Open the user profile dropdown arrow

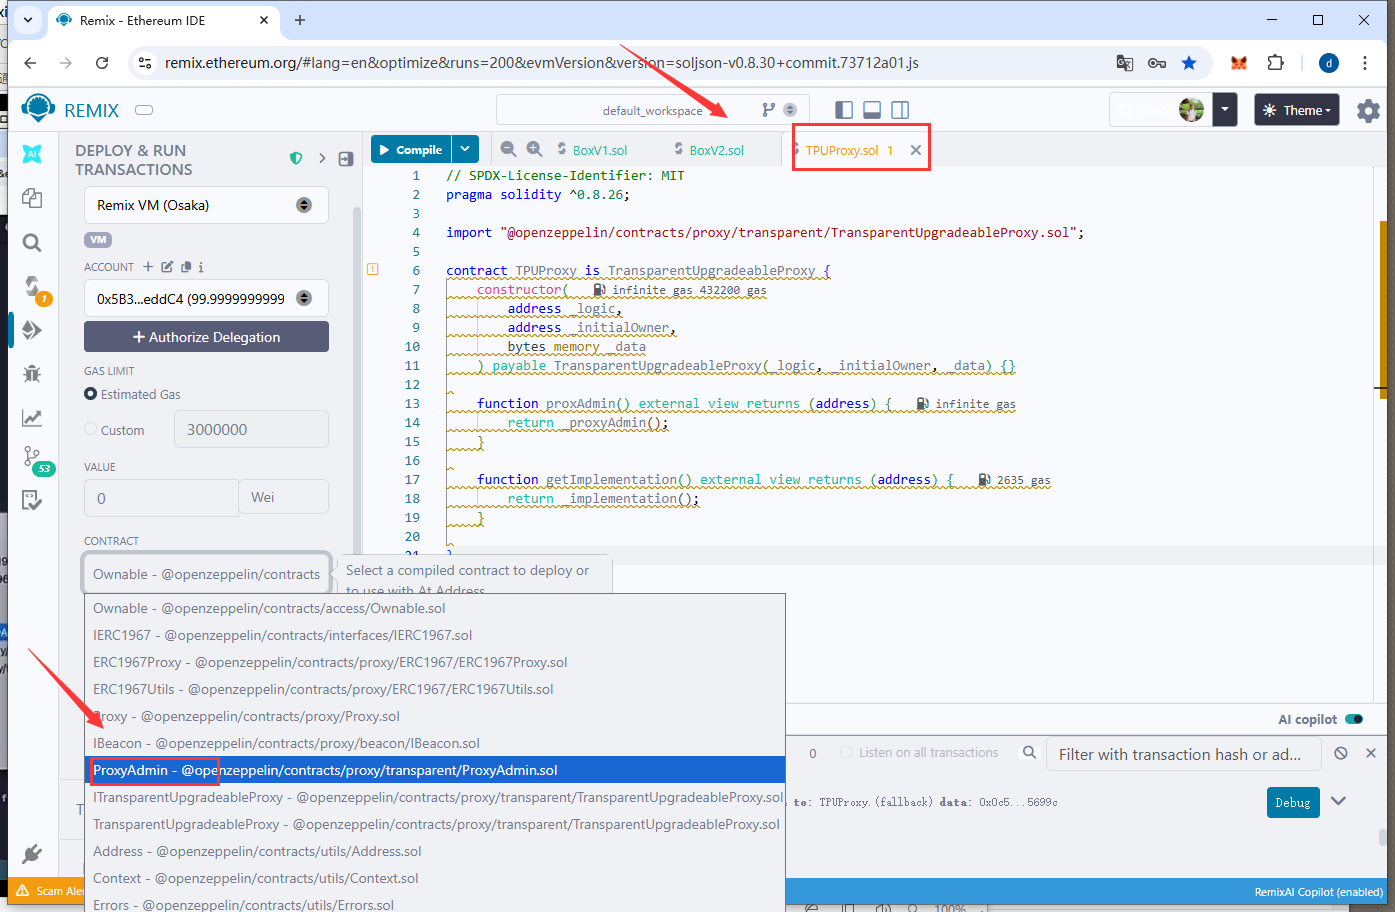1225,110
